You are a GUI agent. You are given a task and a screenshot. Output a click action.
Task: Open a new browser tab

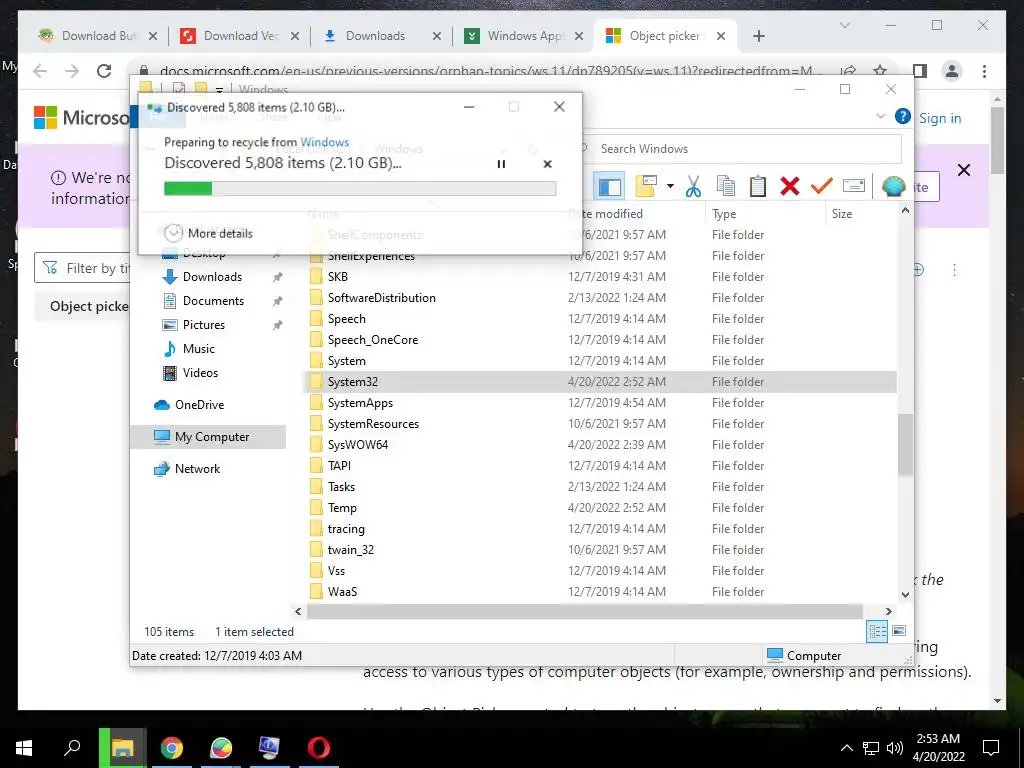pyautogui.click(x=758, y=36)
